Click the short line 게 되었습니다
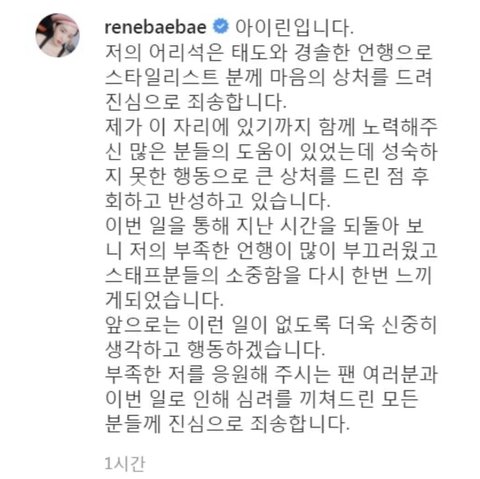This screenshot has width=480, height=479. coord(164,300)
